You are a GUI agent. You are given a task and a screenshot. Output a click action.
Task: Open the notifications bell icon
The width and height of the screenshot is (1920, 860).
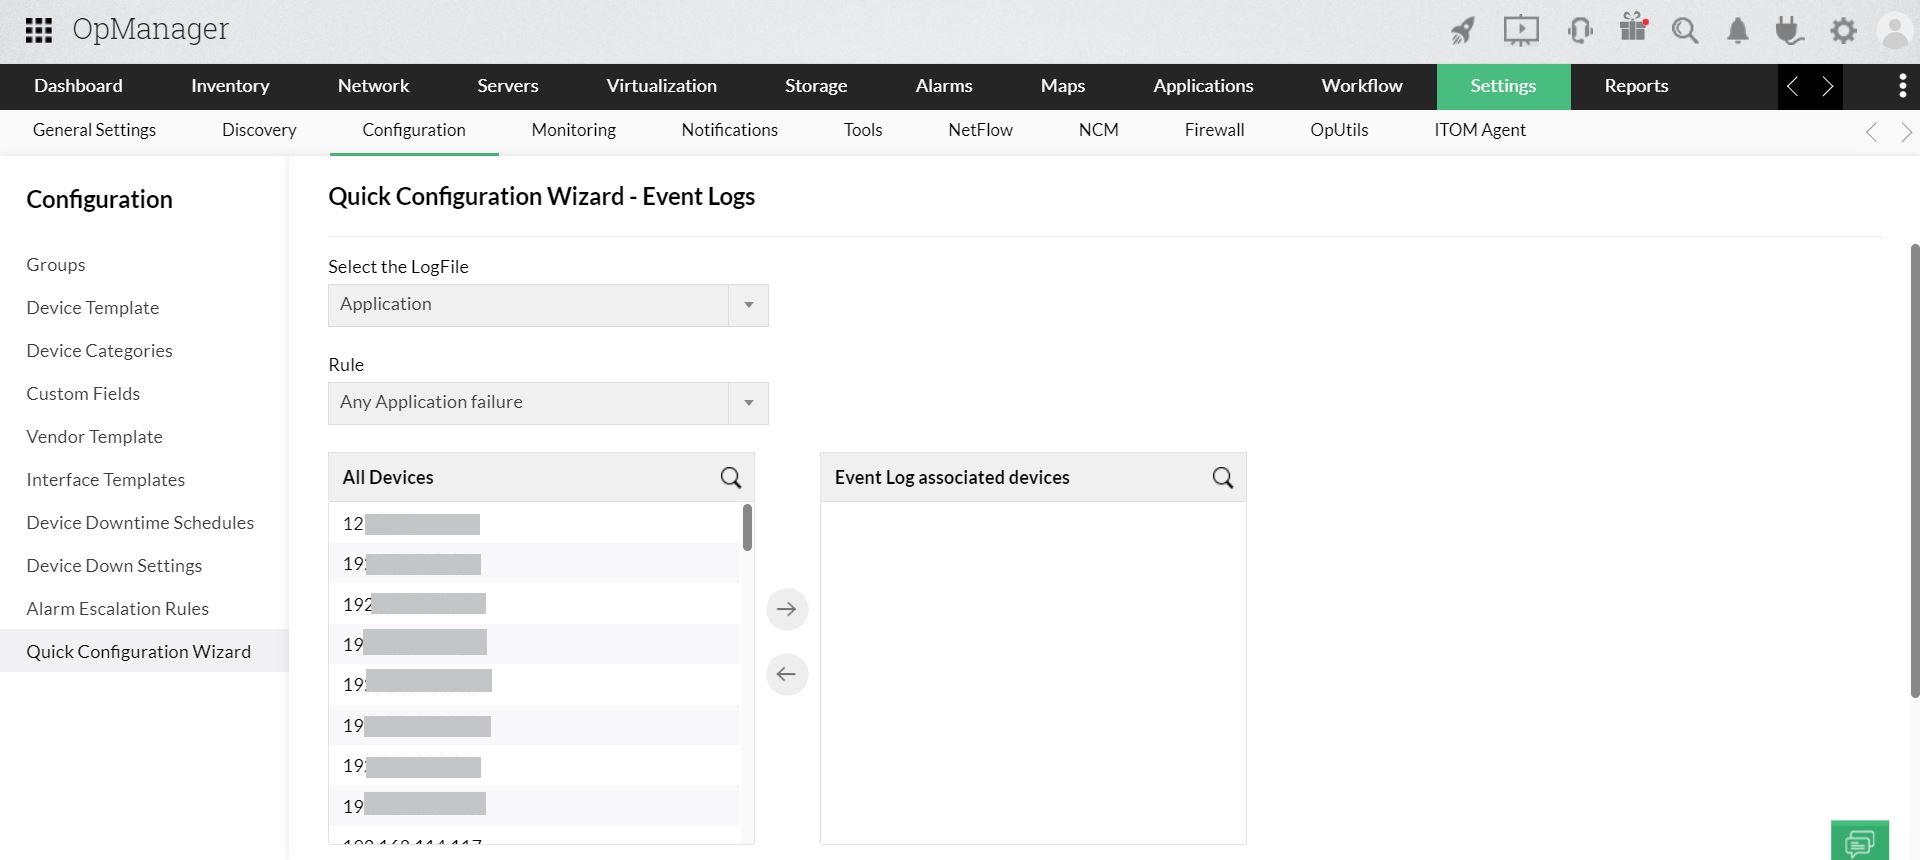[1738, 31]
